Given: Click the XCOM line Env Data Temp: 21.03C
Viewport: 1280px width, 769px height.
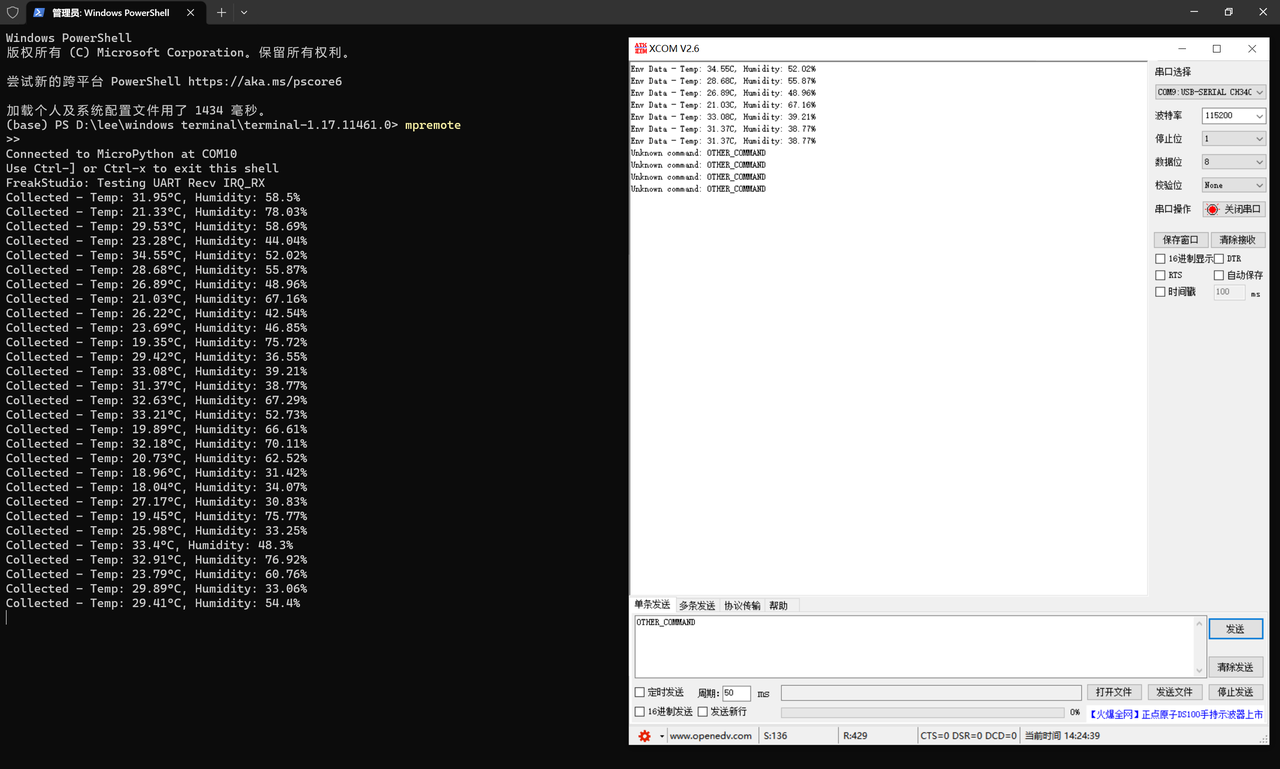Looking at the screenshot, I should (723, 105).
